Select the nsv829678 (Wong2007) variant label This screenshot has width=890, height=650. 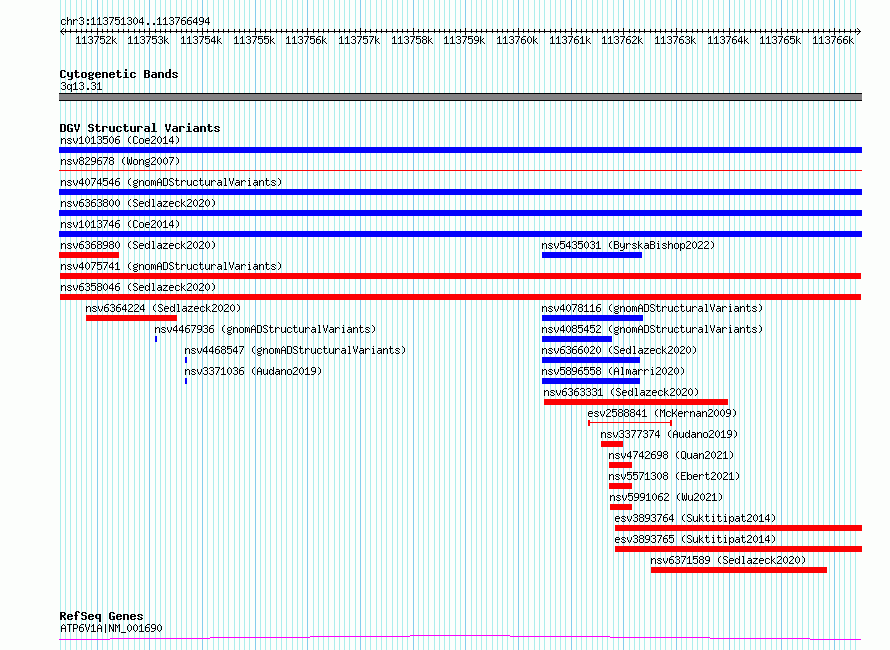tap(120, 161)
